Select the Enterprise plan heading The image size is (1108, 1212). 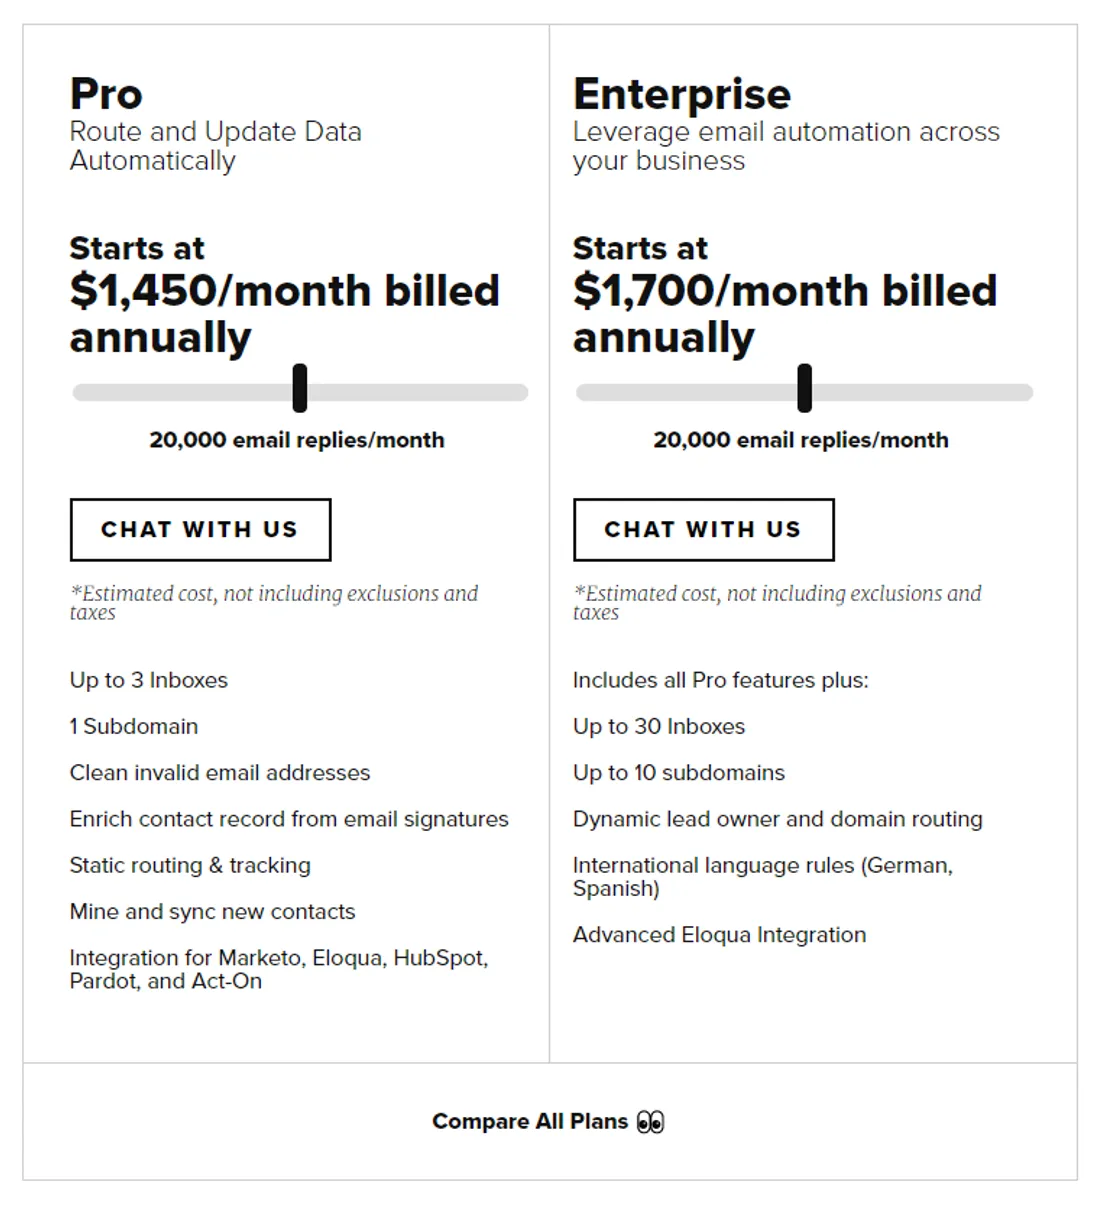[681, 95]
